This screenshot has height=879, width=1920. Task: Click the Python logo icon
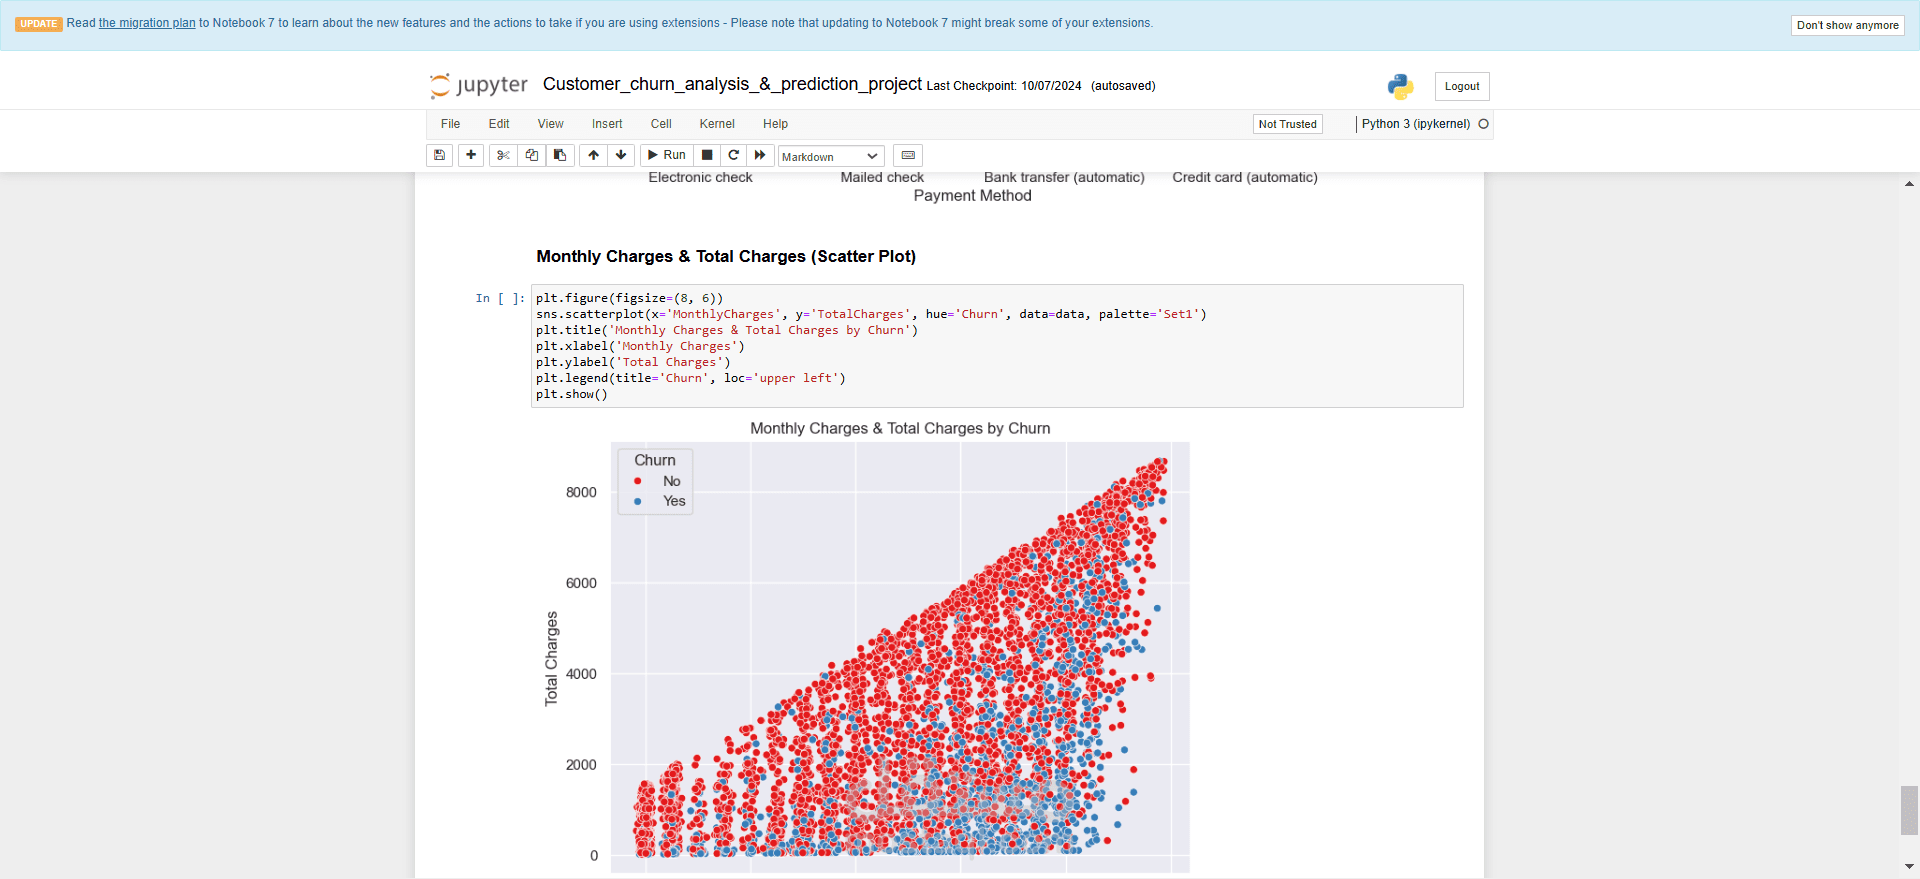[x=1400, y=86]
